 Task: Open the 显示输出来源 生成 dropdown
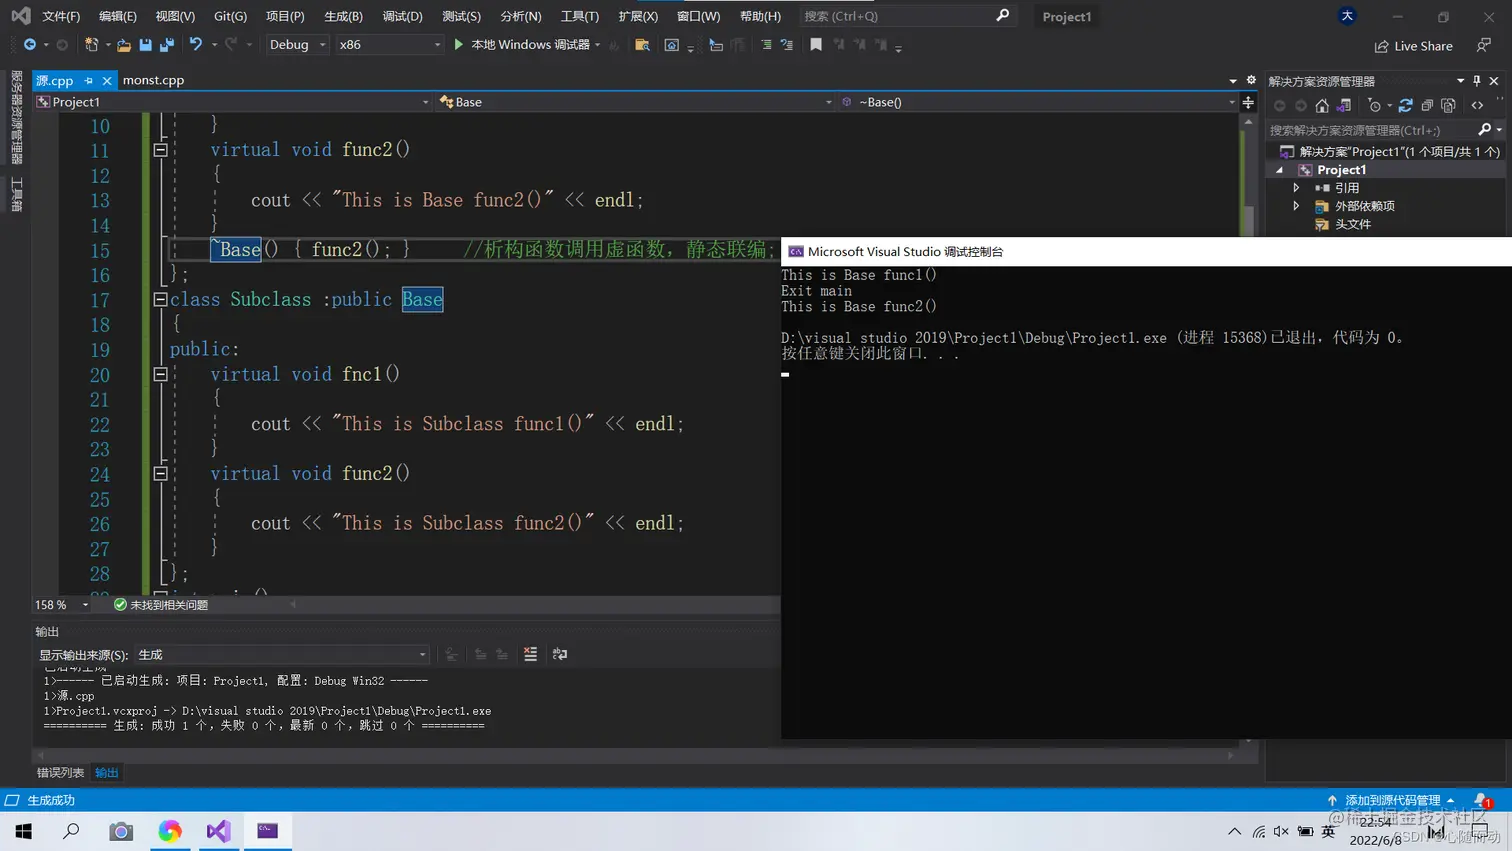(x=283, y=655)
